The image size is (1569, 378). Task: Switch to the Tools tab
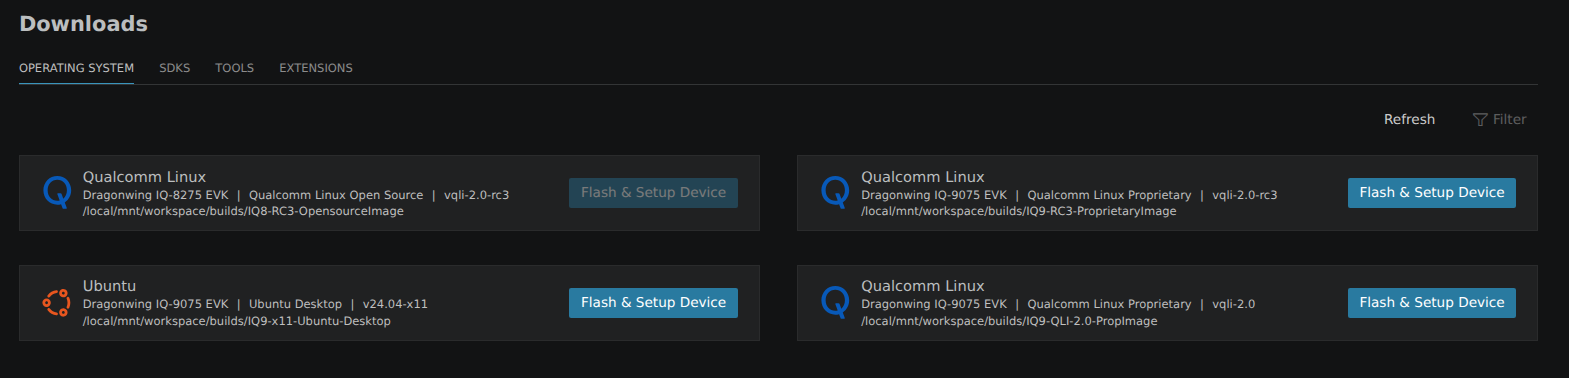coord(234,68)
